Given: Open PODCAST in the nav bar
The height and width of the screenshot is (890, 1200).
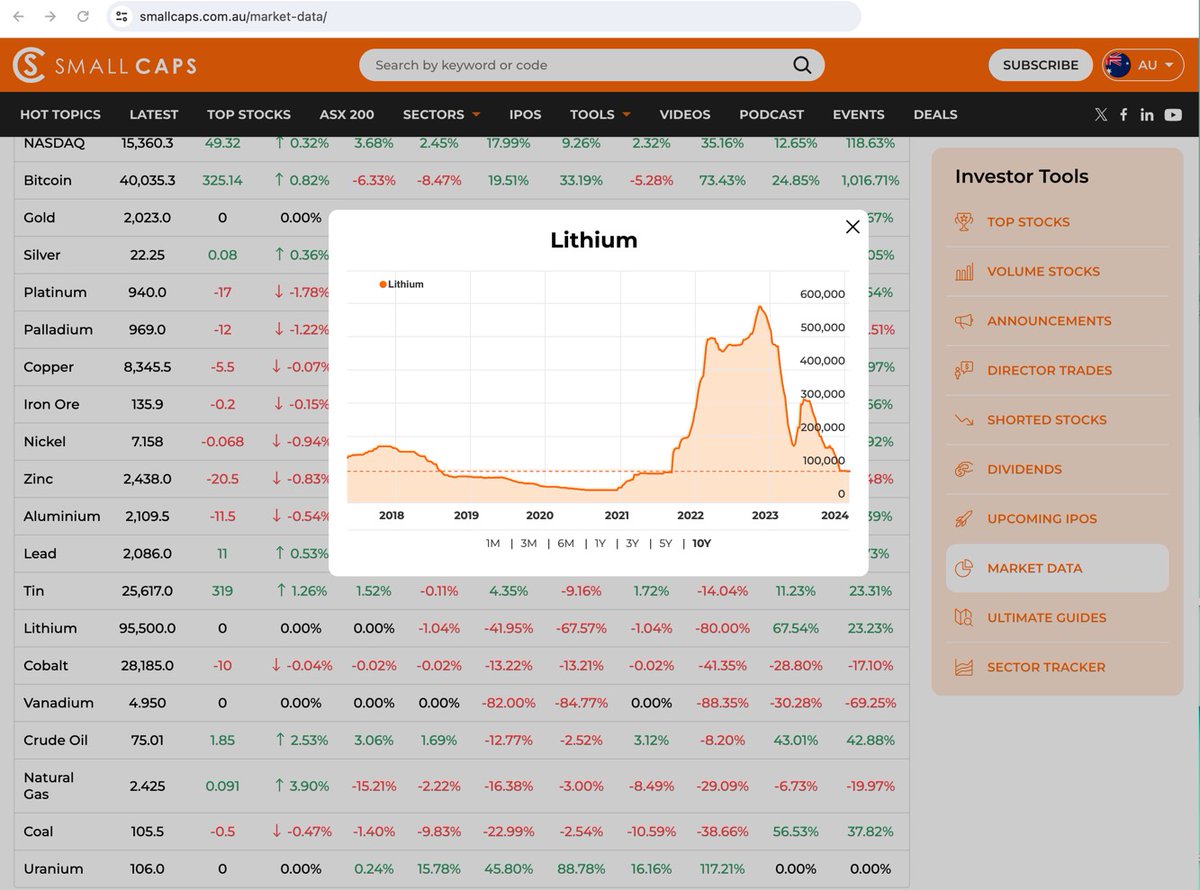Looking at the screenshot, I should [x=772, y=114].
